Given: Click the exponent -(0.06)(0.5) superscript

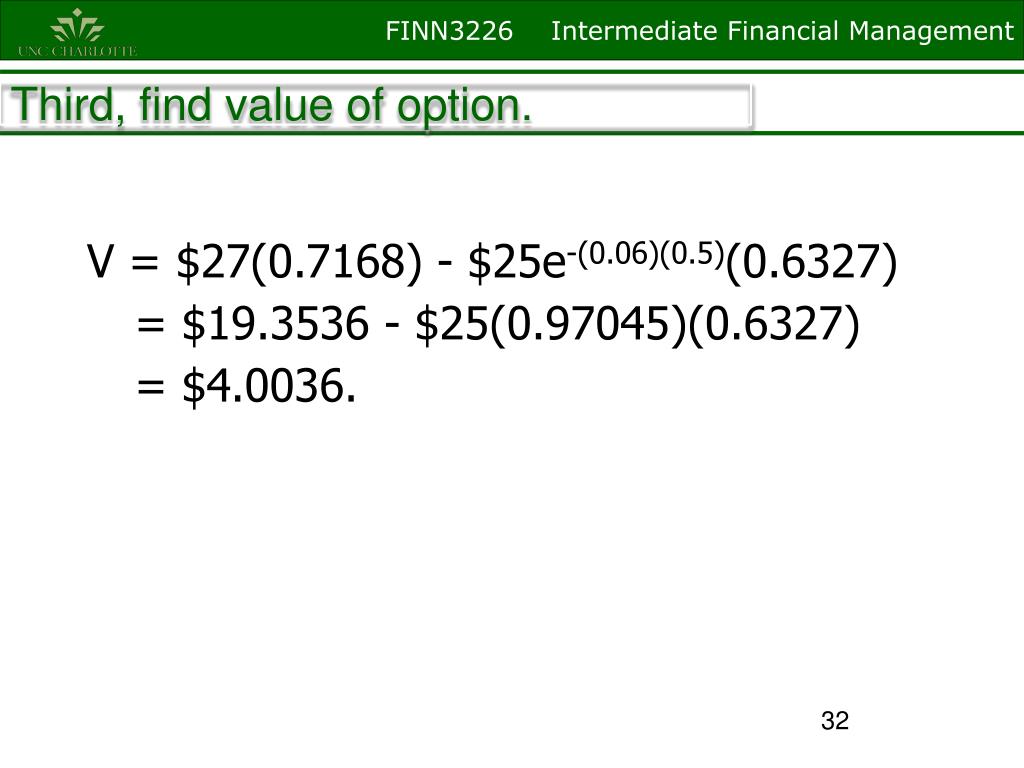Looking at the screenshot, I should 645,253.
